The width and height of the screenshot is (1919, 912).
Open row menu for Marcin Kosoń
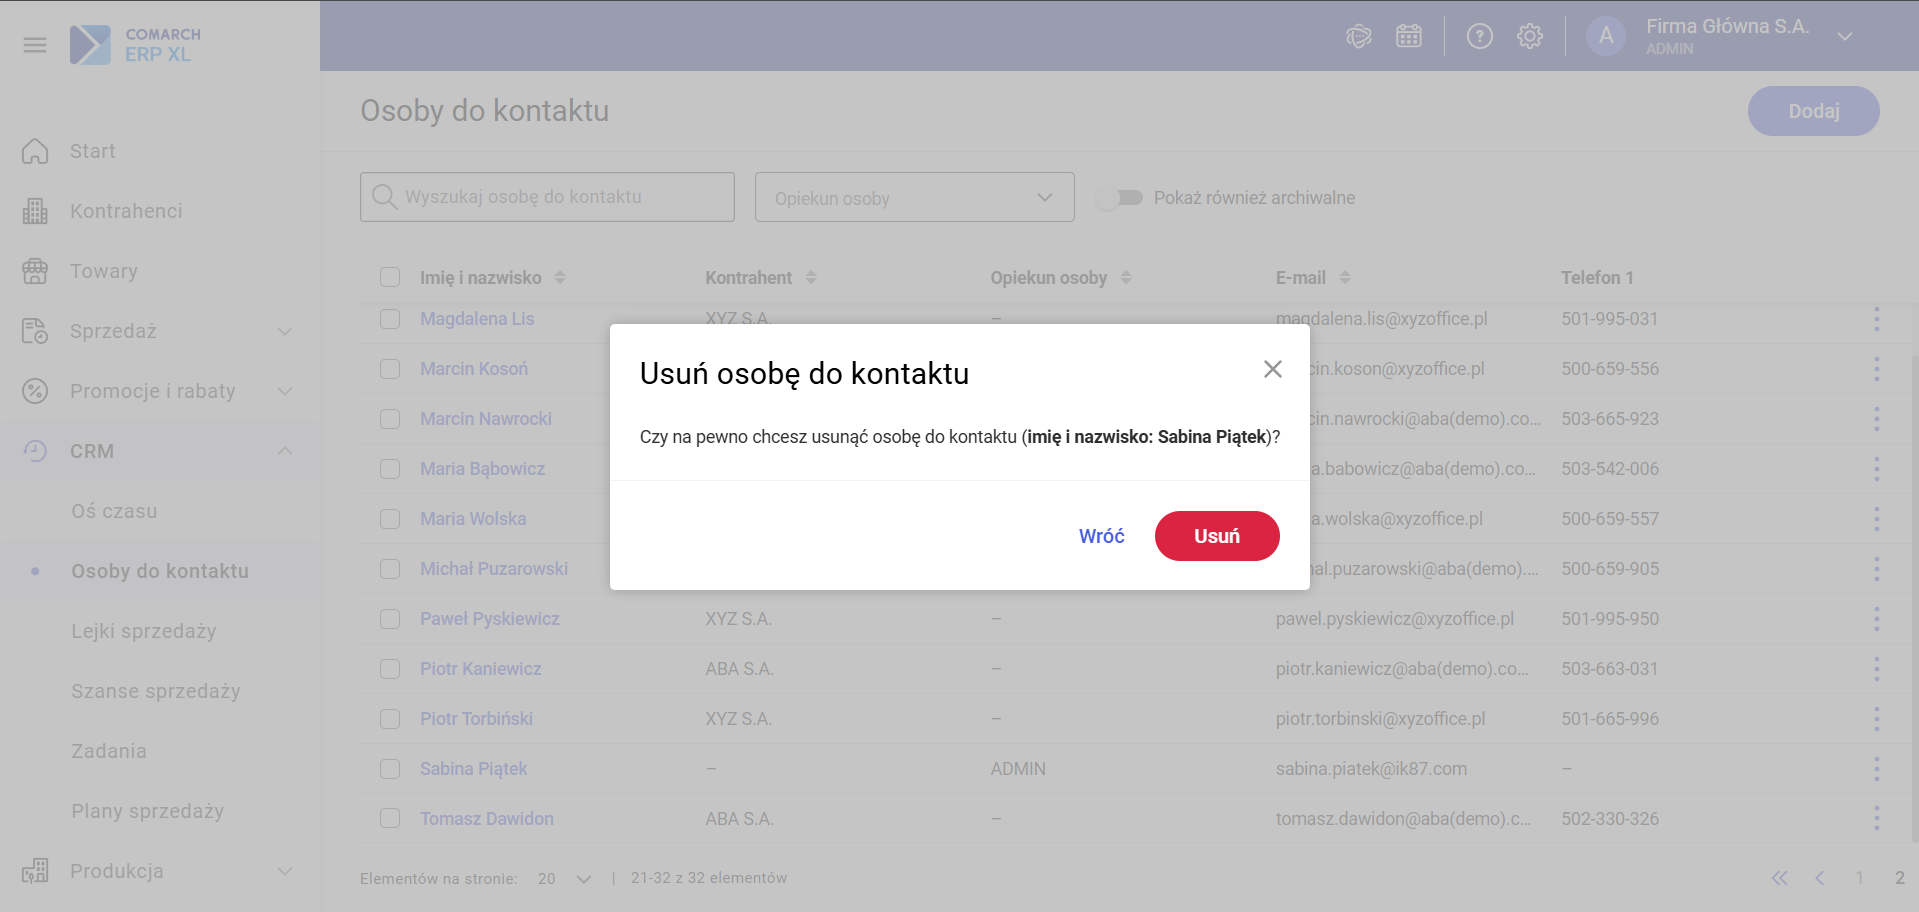click(x=1876, y=369)
